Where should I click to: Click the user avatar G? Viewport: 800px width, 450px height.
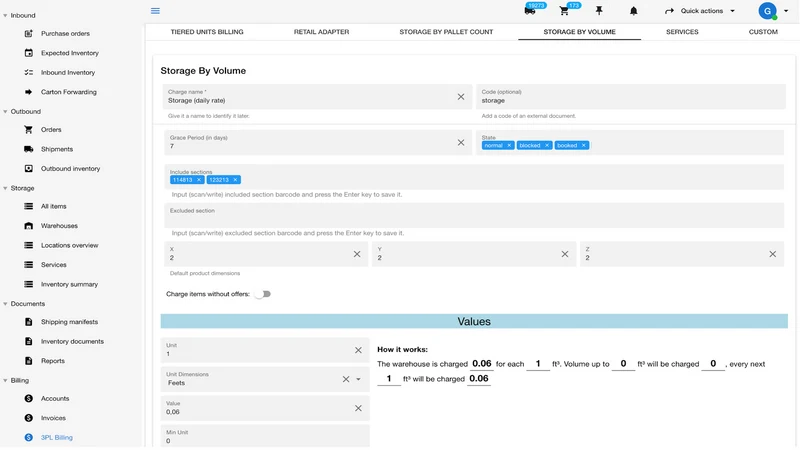pos(767,11)
